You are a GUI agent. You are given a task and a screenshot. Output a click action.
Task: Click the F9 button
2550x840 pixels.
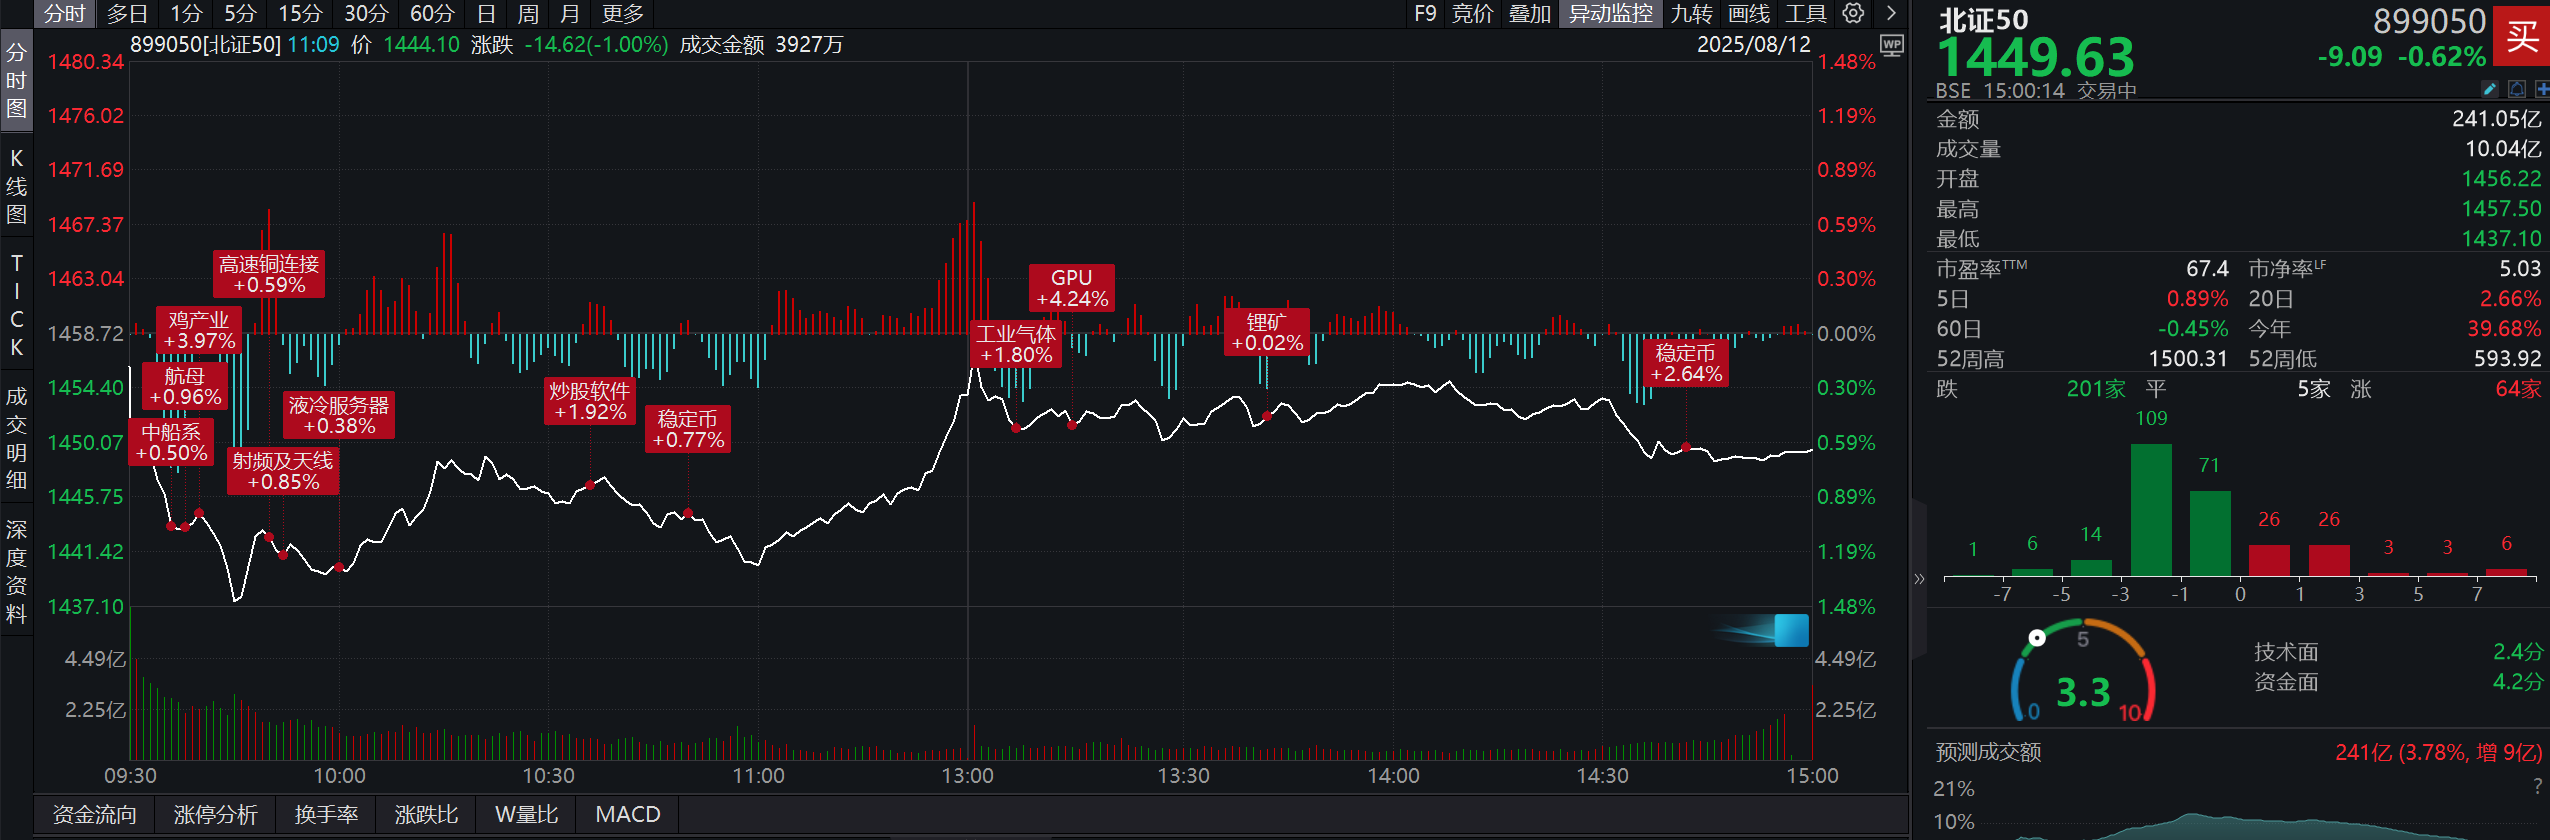[x=1425, y=13]
